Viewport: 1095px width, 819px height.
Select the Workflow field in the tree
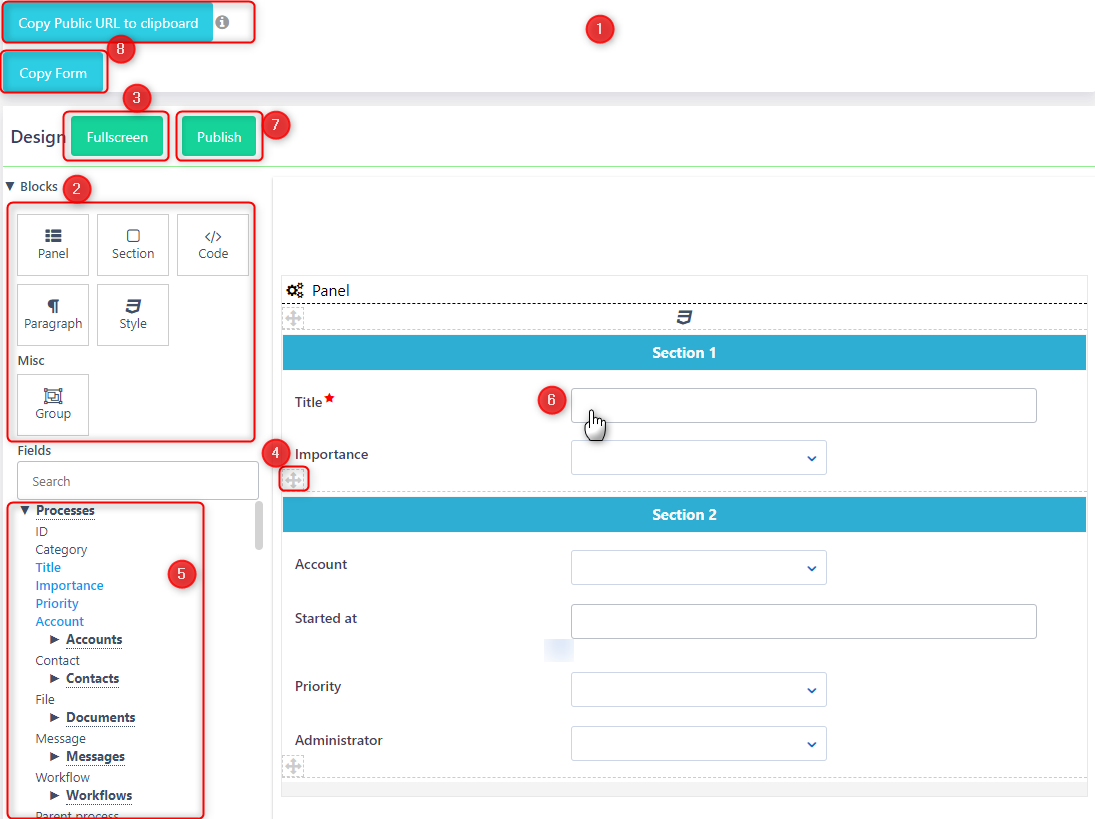tap(62, 777)
